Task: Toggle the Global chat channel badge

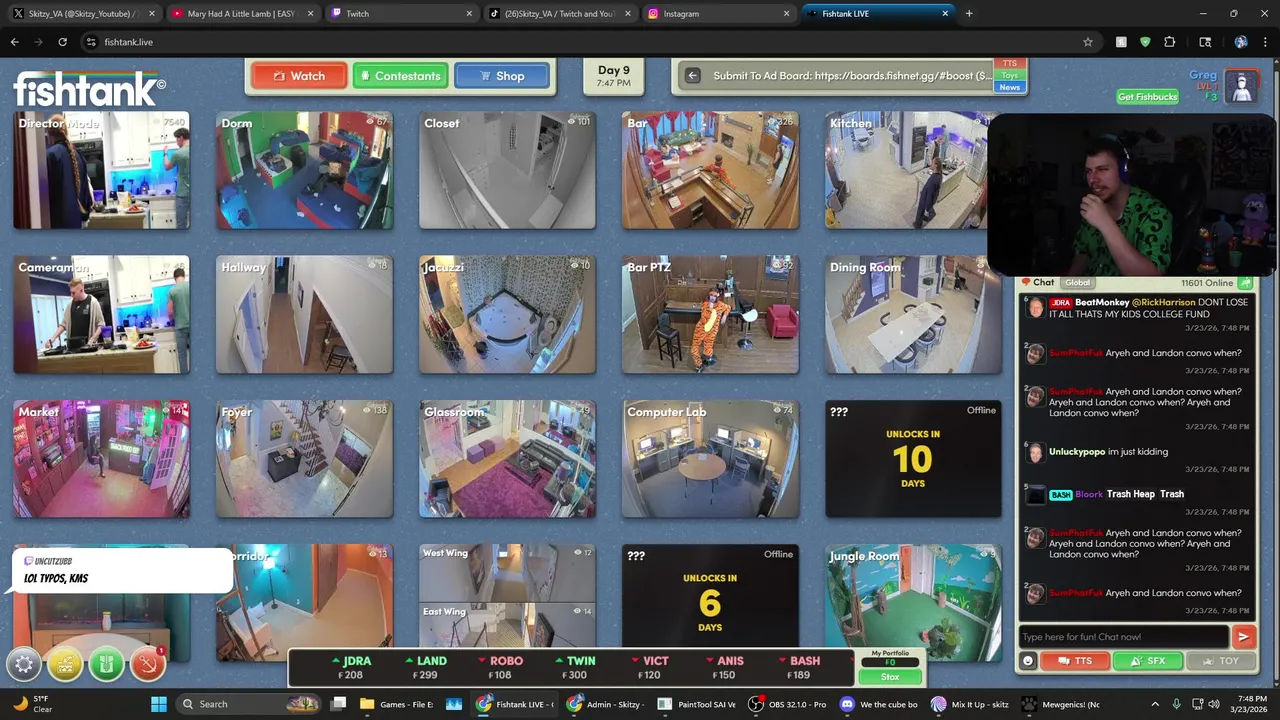Action: [x=1077, y=283]
